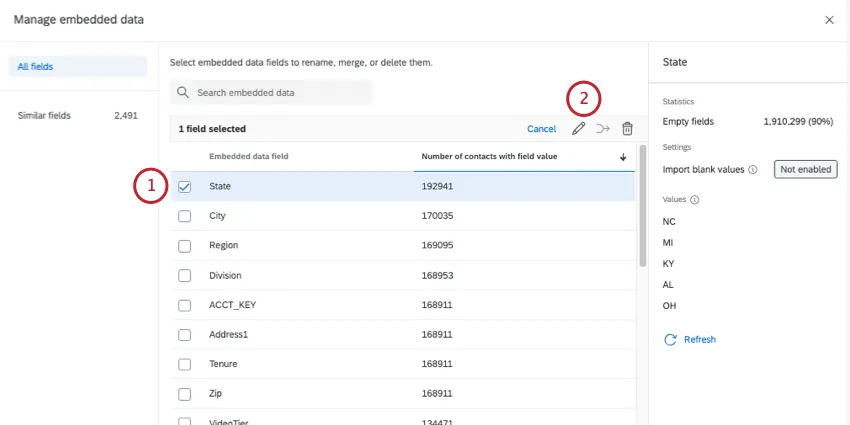
Task: Click the info icon next to Values
Action: pyautogui.click(x=695, y=200)
